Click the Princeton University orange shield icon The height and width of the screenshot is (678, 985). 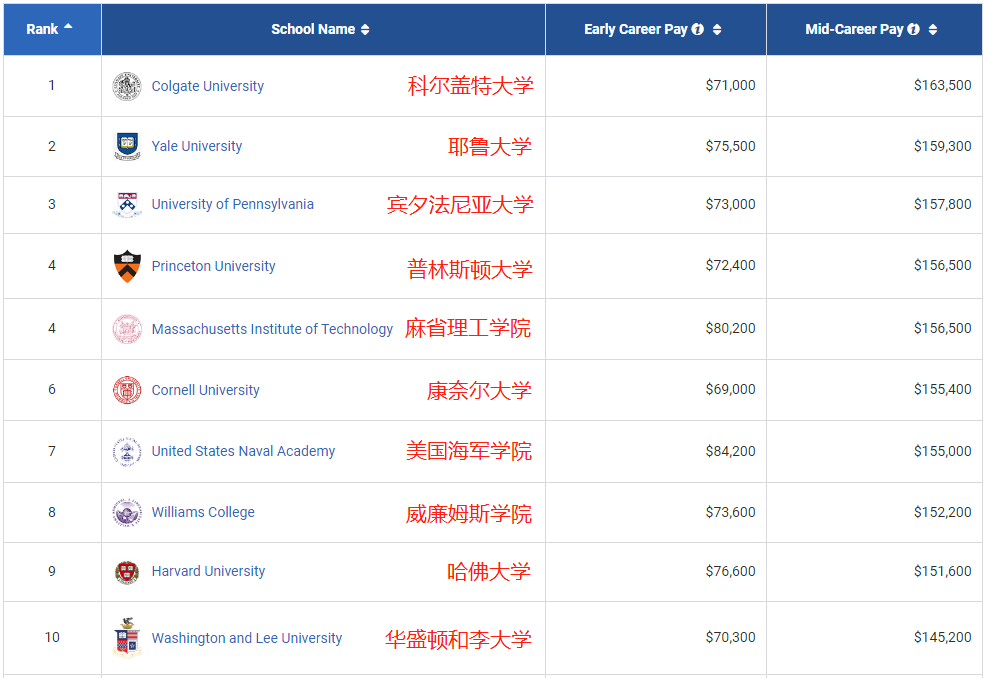(127, 266)
